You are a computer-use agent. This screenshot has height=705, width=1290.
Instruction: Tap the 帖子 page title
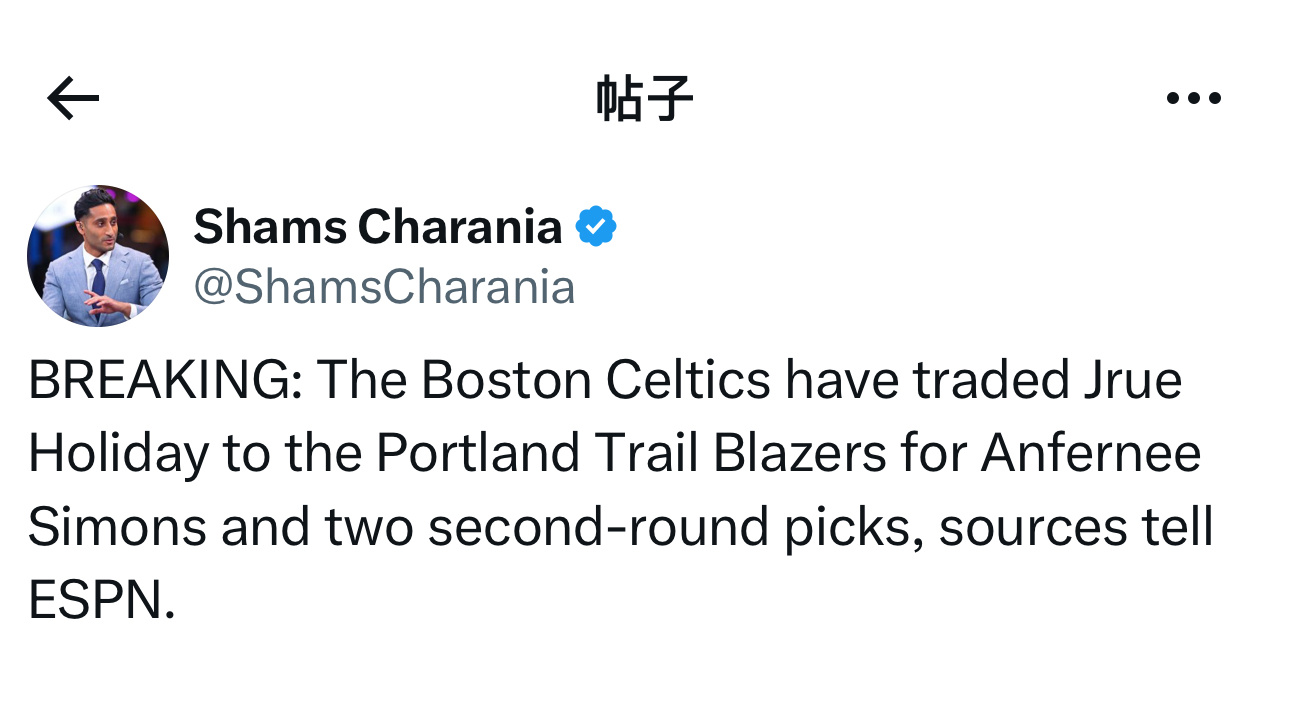(645, 99)
